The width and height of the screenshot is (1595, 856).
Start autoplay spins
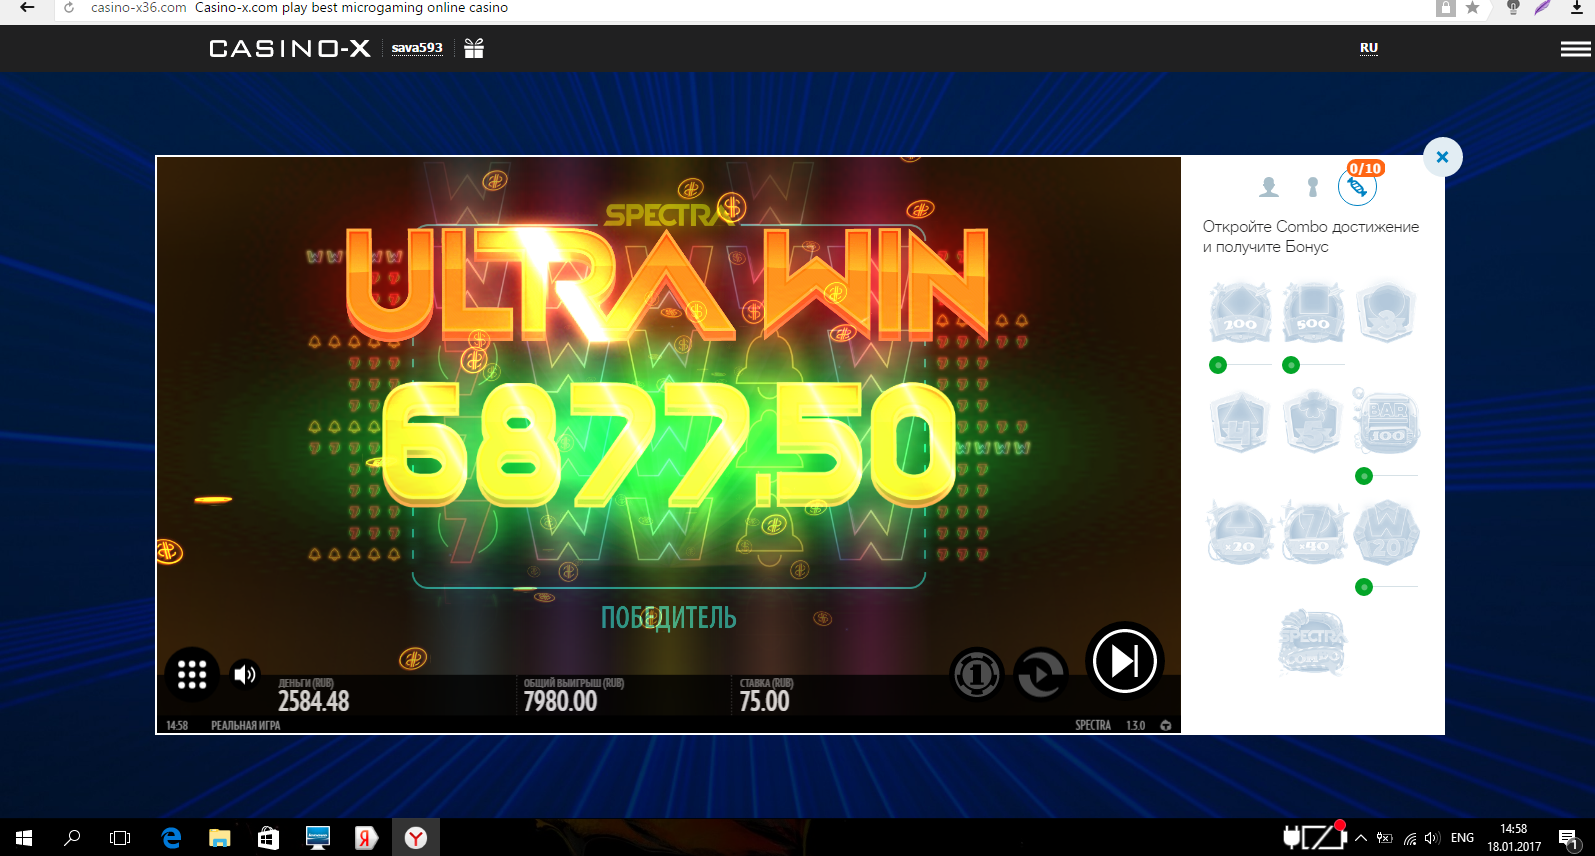point(1040,675)
